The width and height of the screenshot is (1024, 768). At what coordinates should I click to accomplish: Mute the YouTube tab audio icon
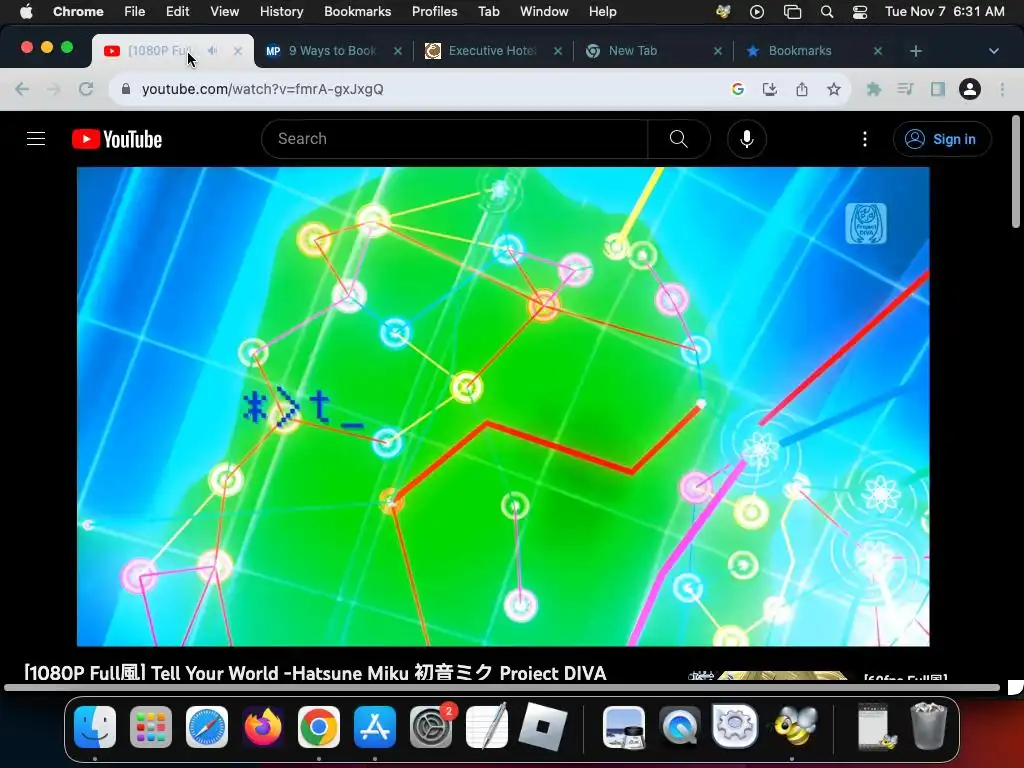click(212, 50)
